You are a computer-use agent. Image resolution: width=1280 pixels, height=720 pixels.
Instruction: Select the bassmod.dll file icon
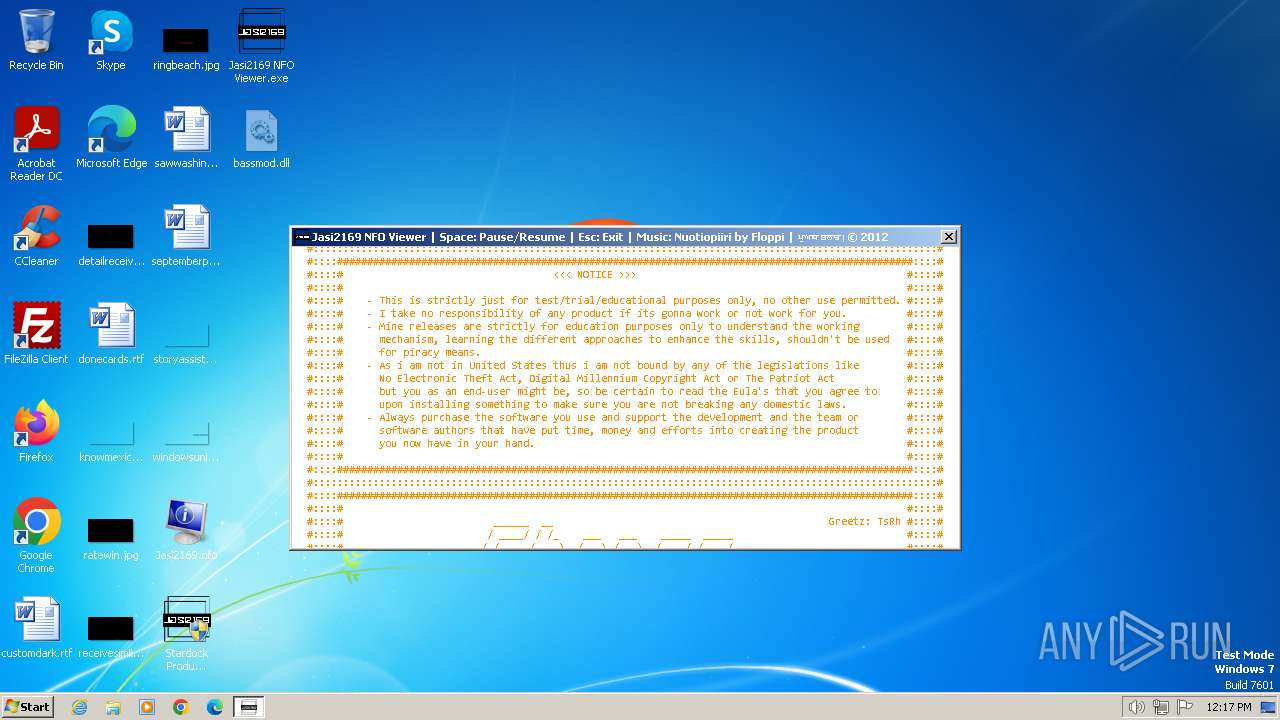pos(262,138)
